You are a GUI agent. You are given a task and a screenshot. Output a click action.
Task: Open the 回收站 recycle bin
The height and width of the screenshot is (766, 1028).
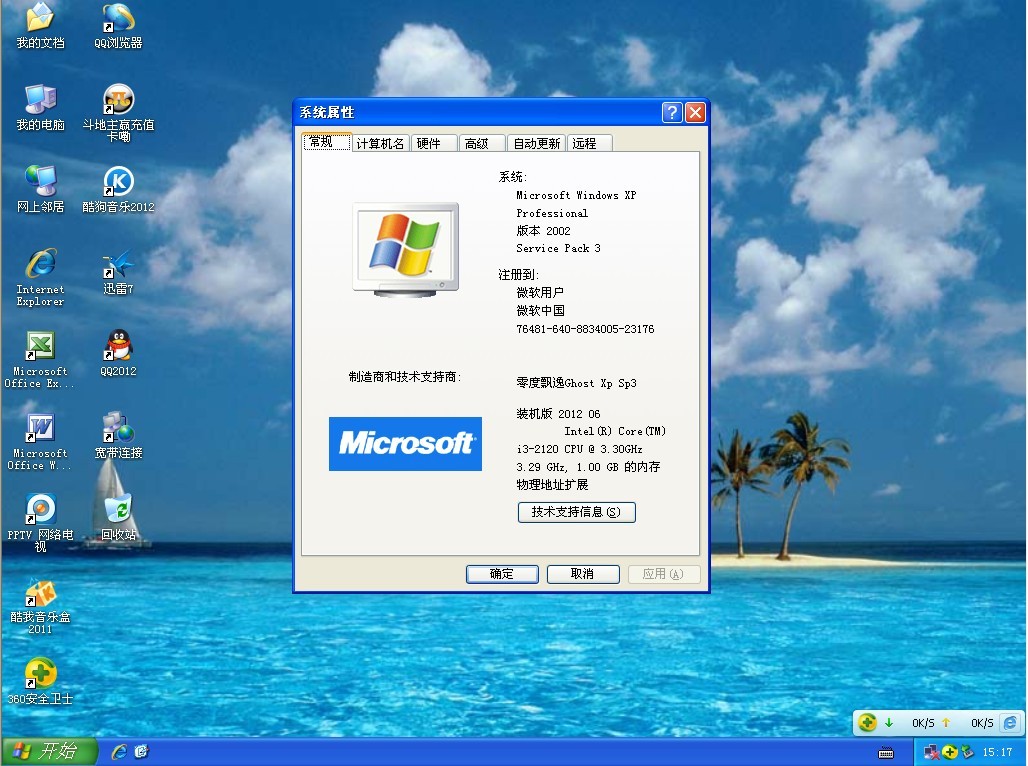120,510
